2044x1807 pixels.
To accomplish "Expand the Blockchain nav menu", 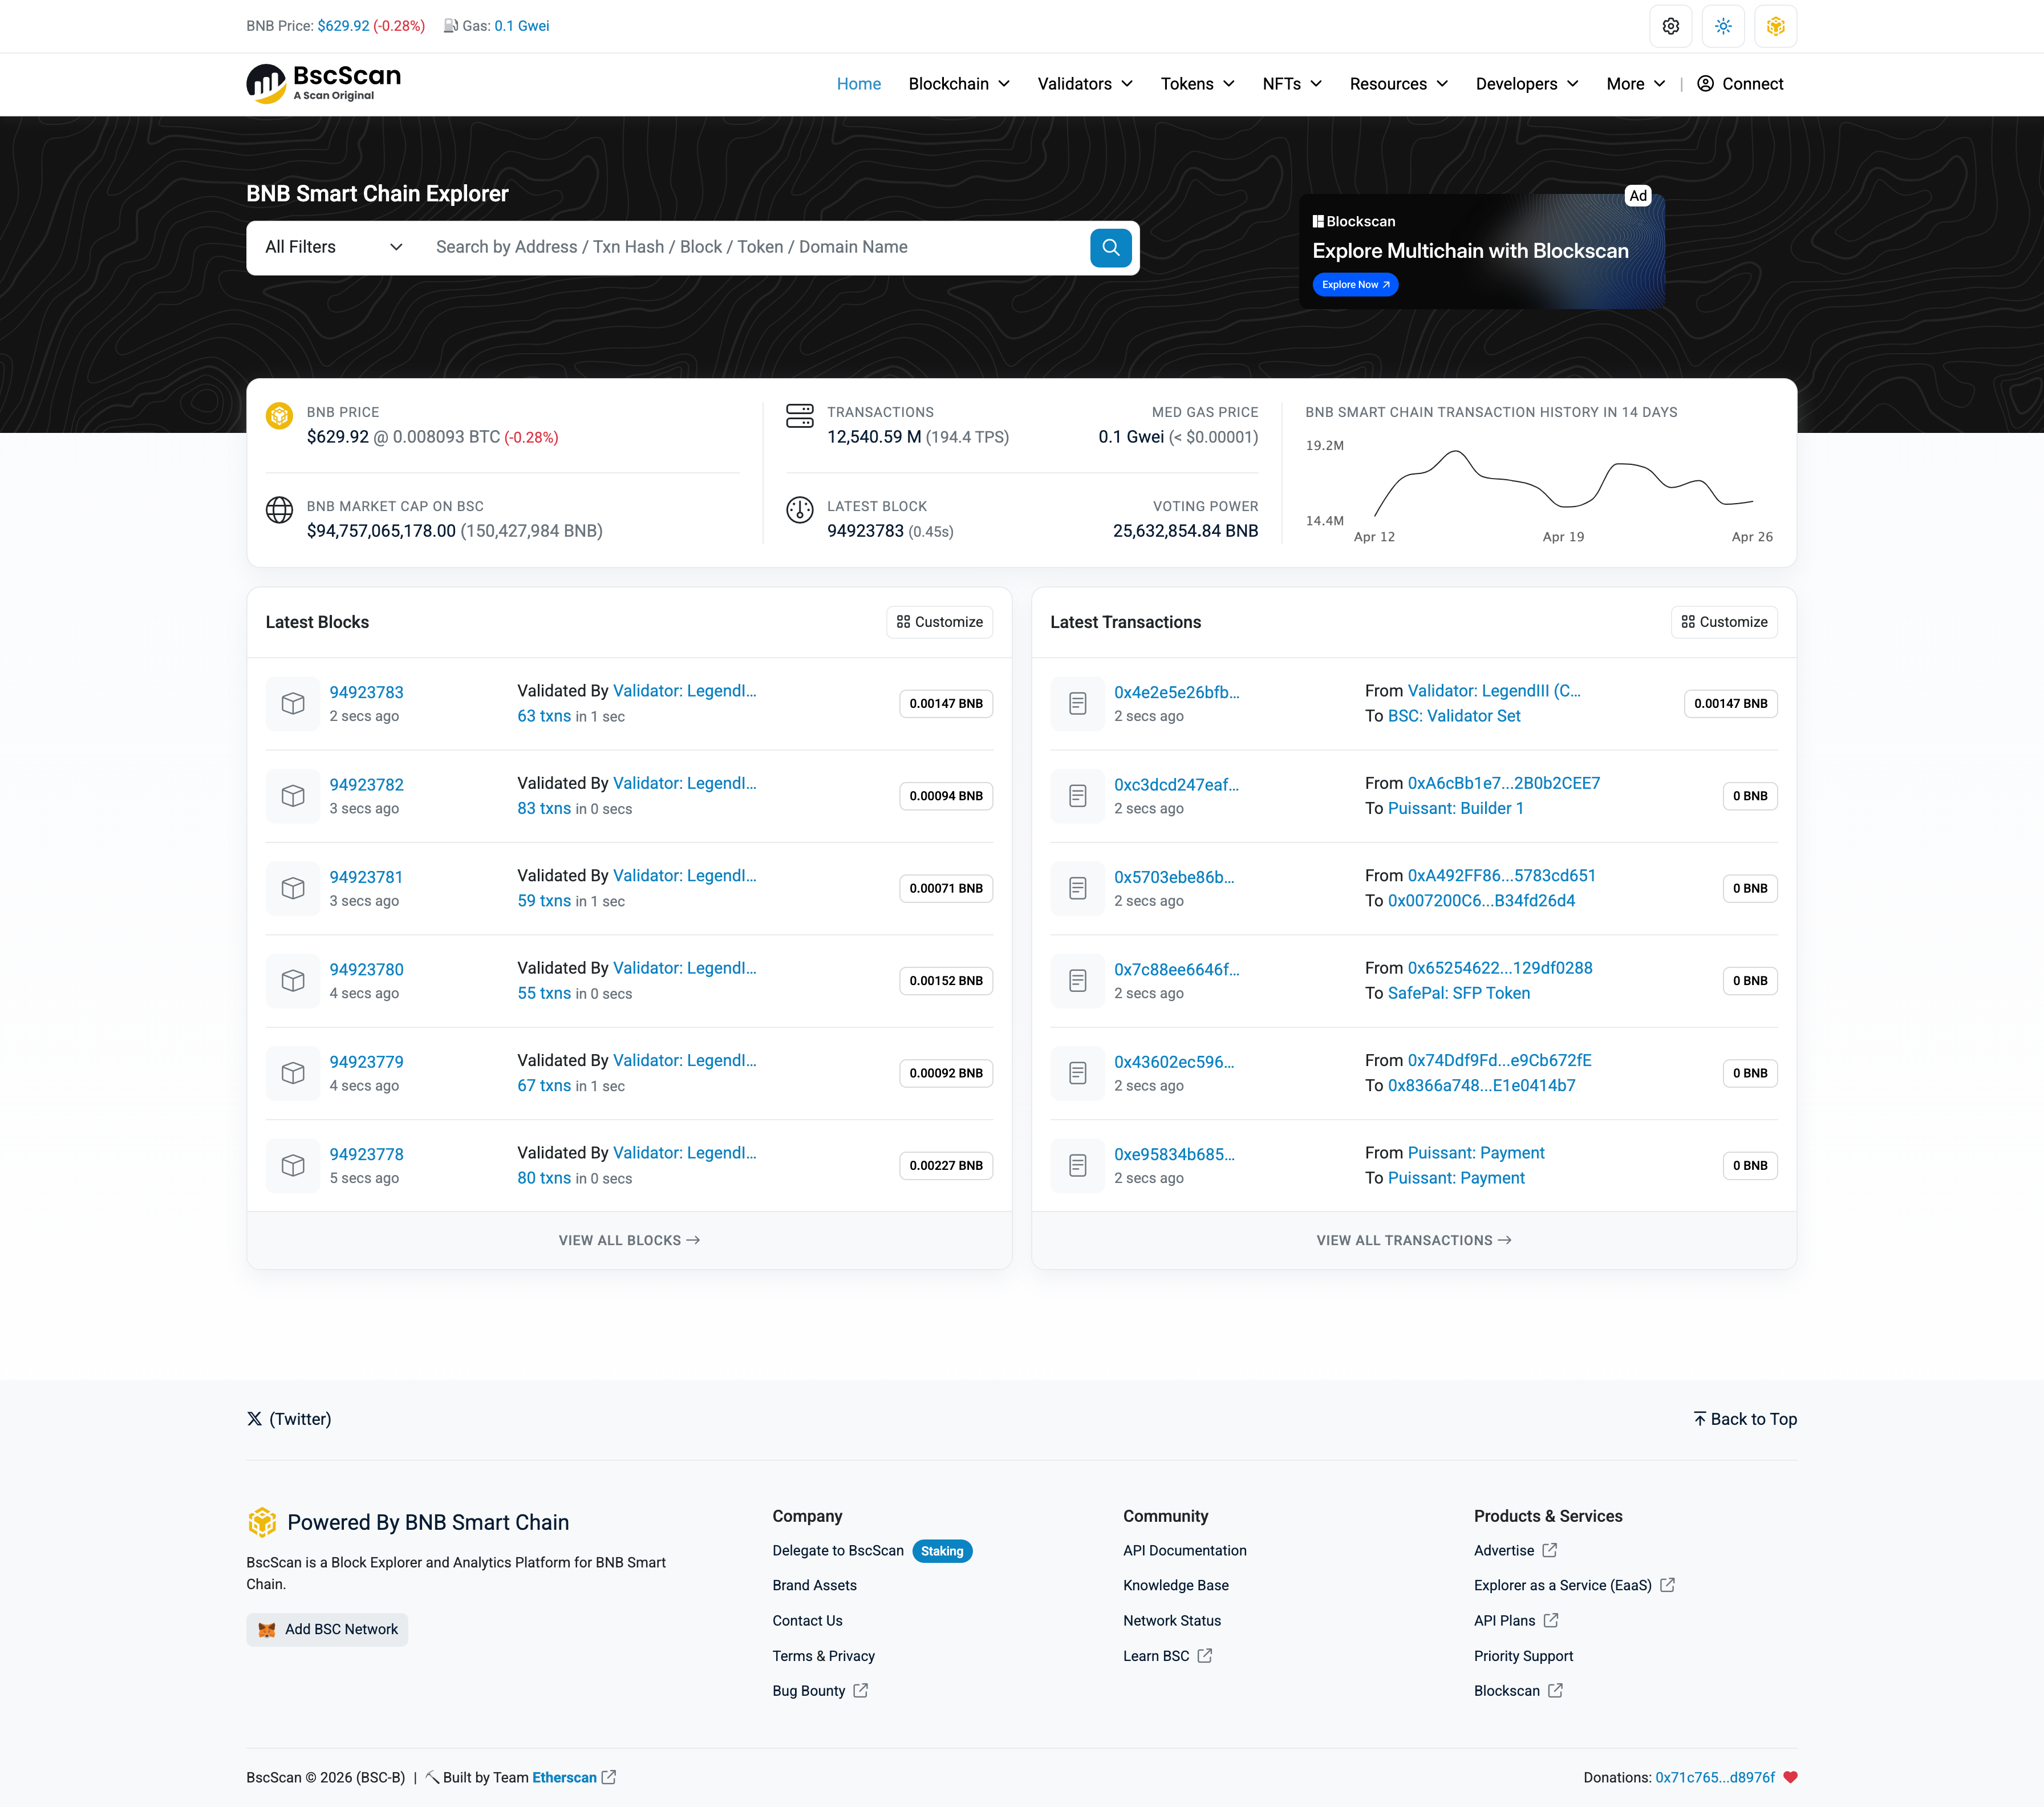I will pyautogui.click(x=958, y=84).
